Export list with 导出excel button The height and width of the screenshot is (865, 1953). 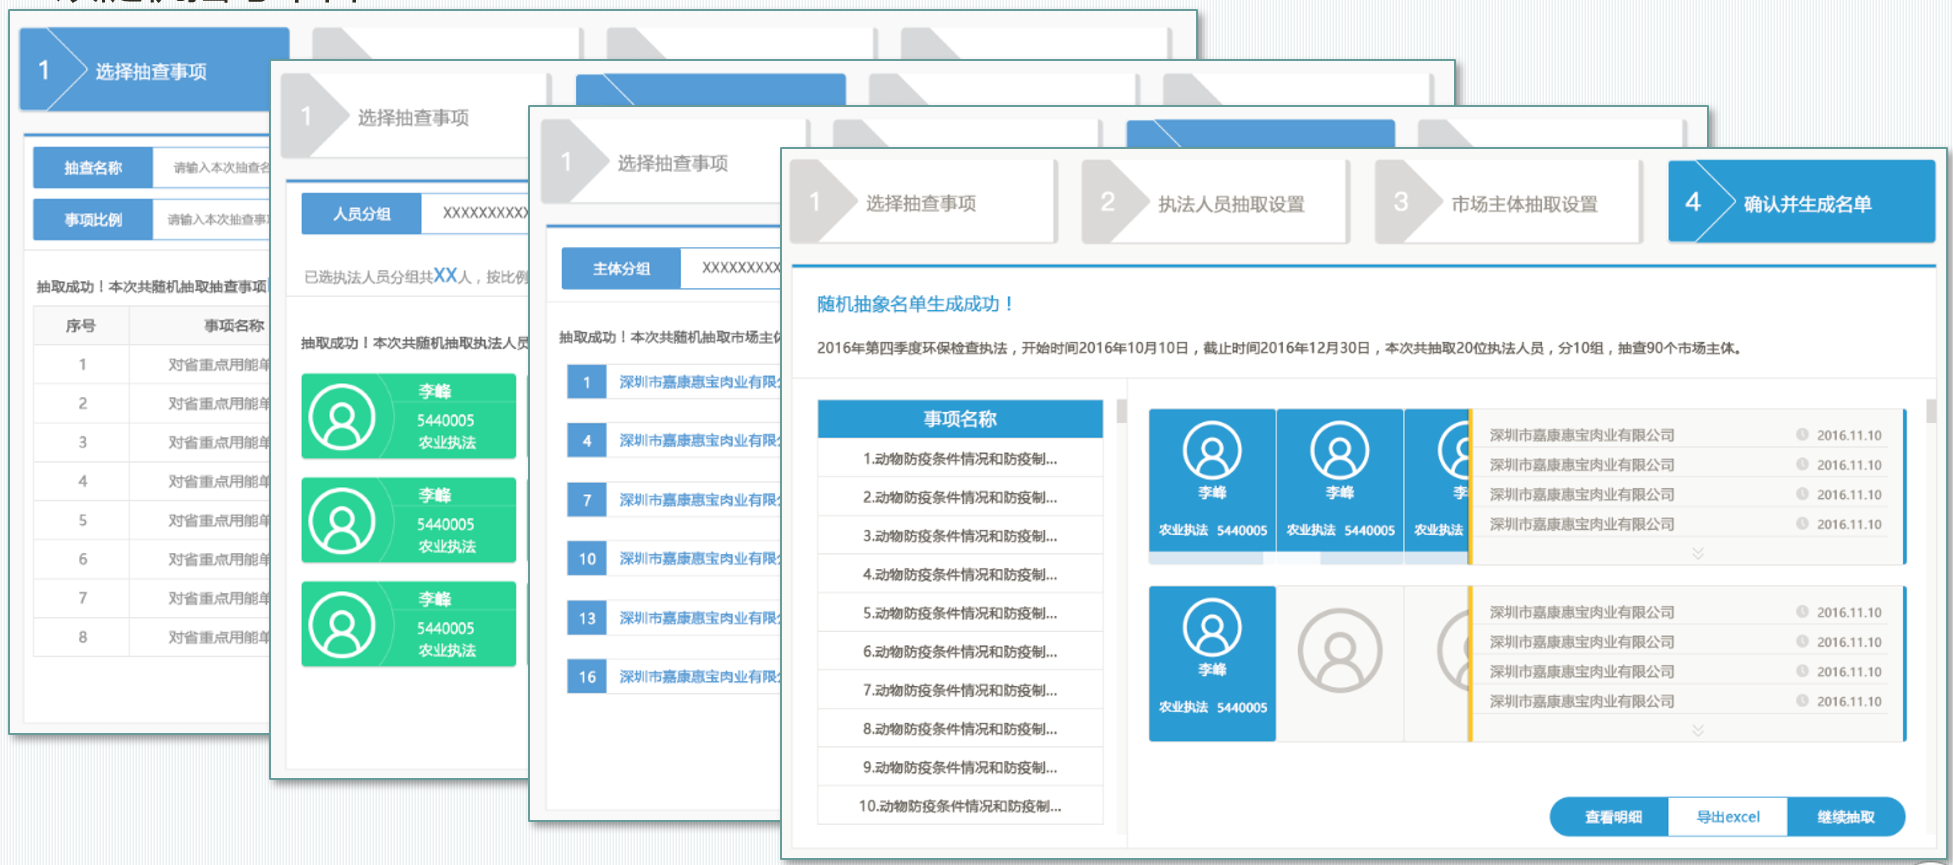(x=1727, y=817)
